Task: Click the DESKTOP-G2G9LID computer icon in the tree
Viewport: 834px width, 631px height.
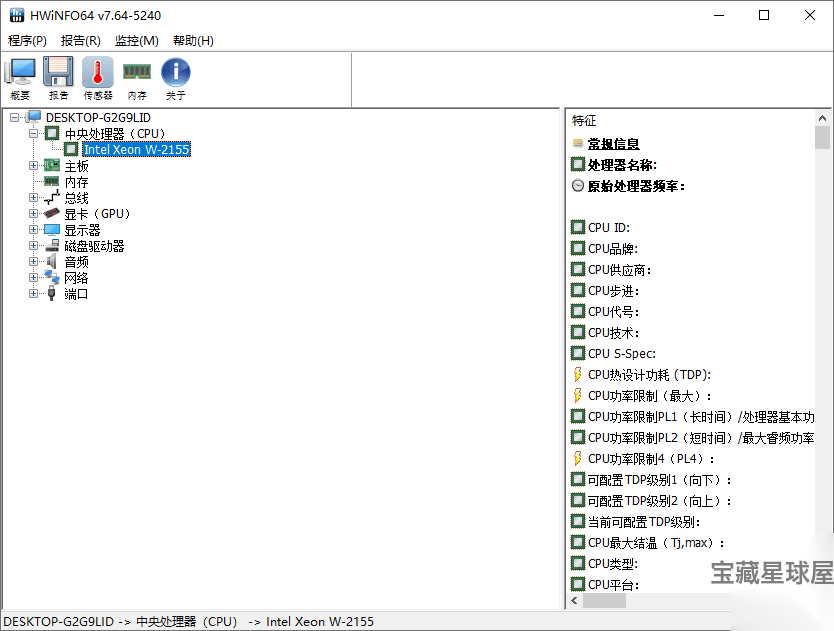Action: coord(34,117)
